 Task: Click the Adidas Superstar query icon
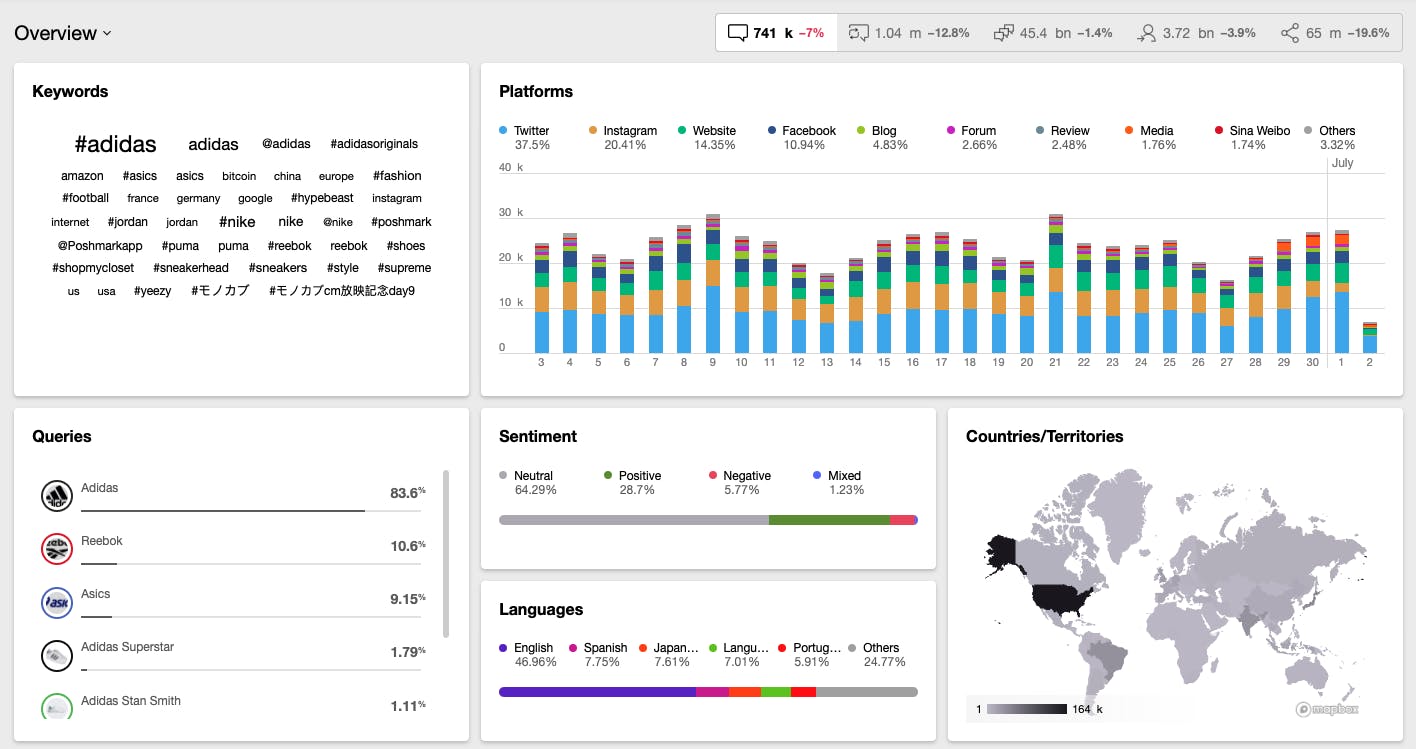pos(57,656)
